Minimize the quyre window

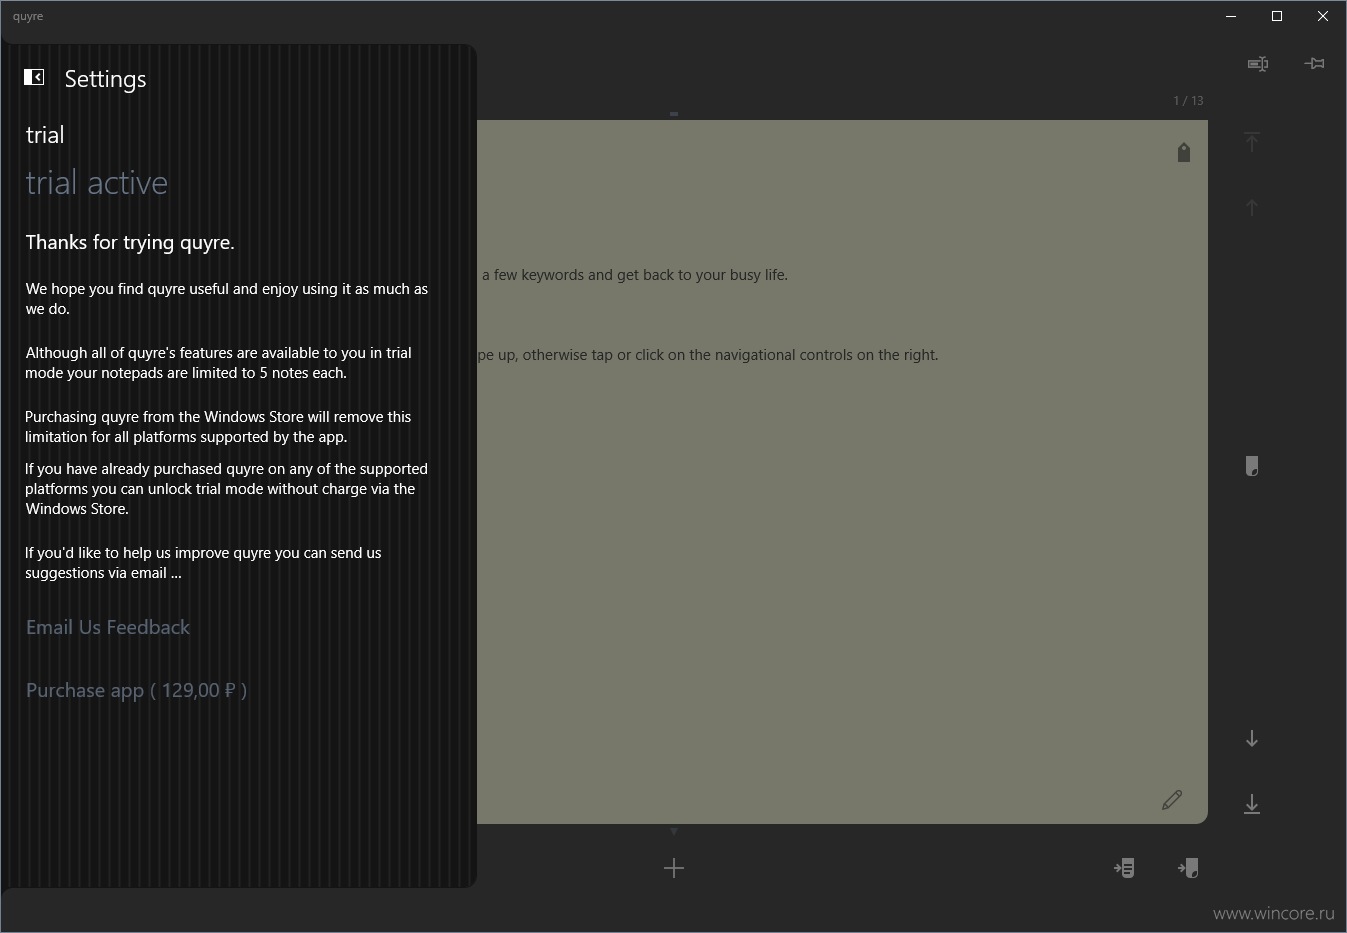1231,16
